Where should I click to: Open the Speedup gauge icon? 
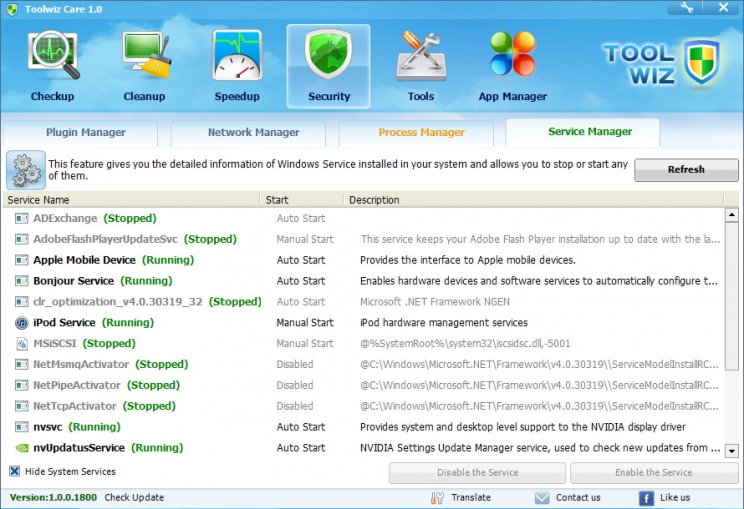[237, 55]
